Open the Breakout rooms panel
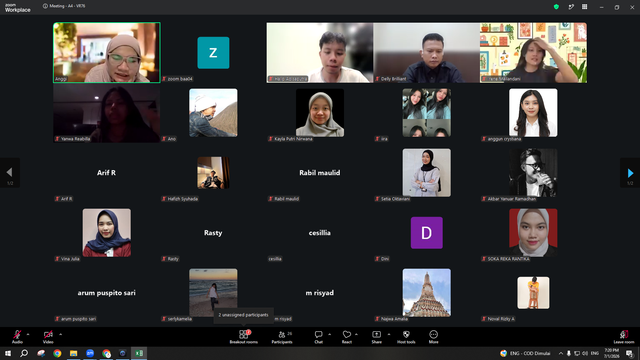 pyautogui.click(x=244, y=337)
